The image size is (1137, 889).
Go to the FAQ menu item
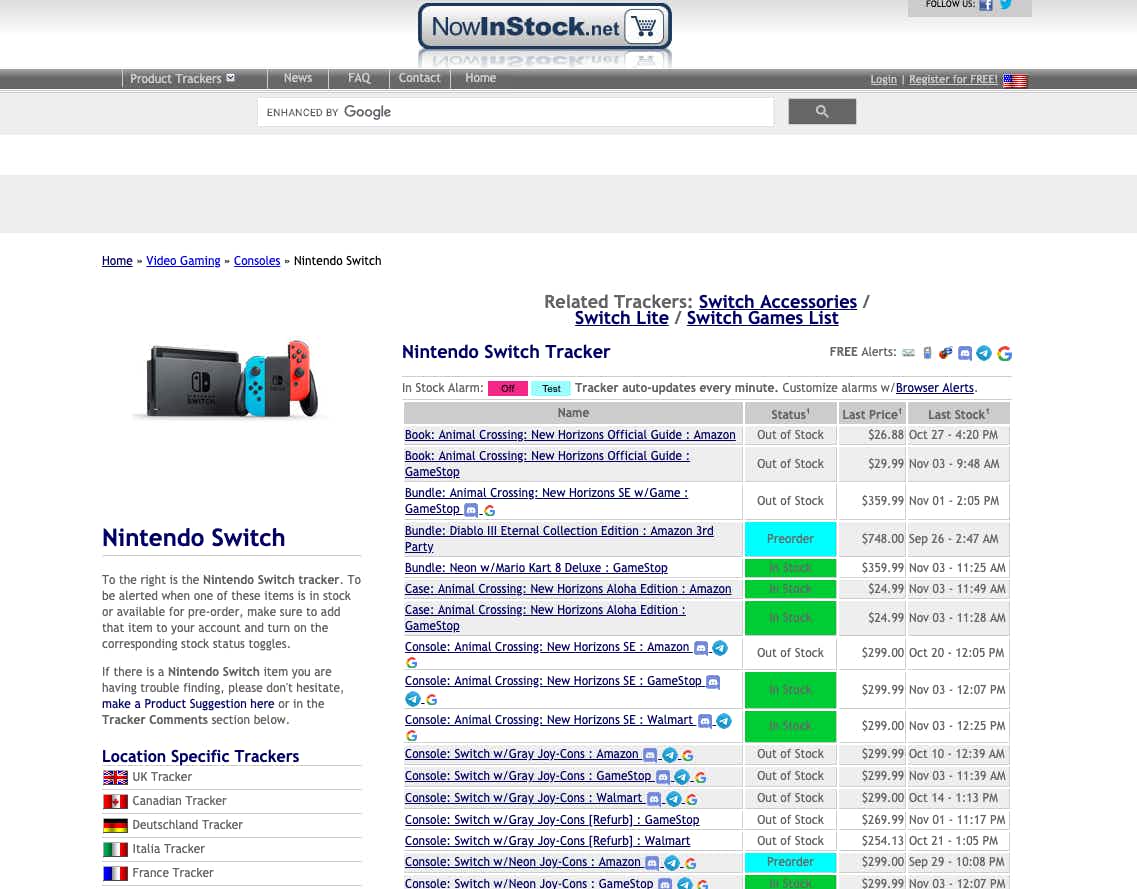click(x=359, y=78)
